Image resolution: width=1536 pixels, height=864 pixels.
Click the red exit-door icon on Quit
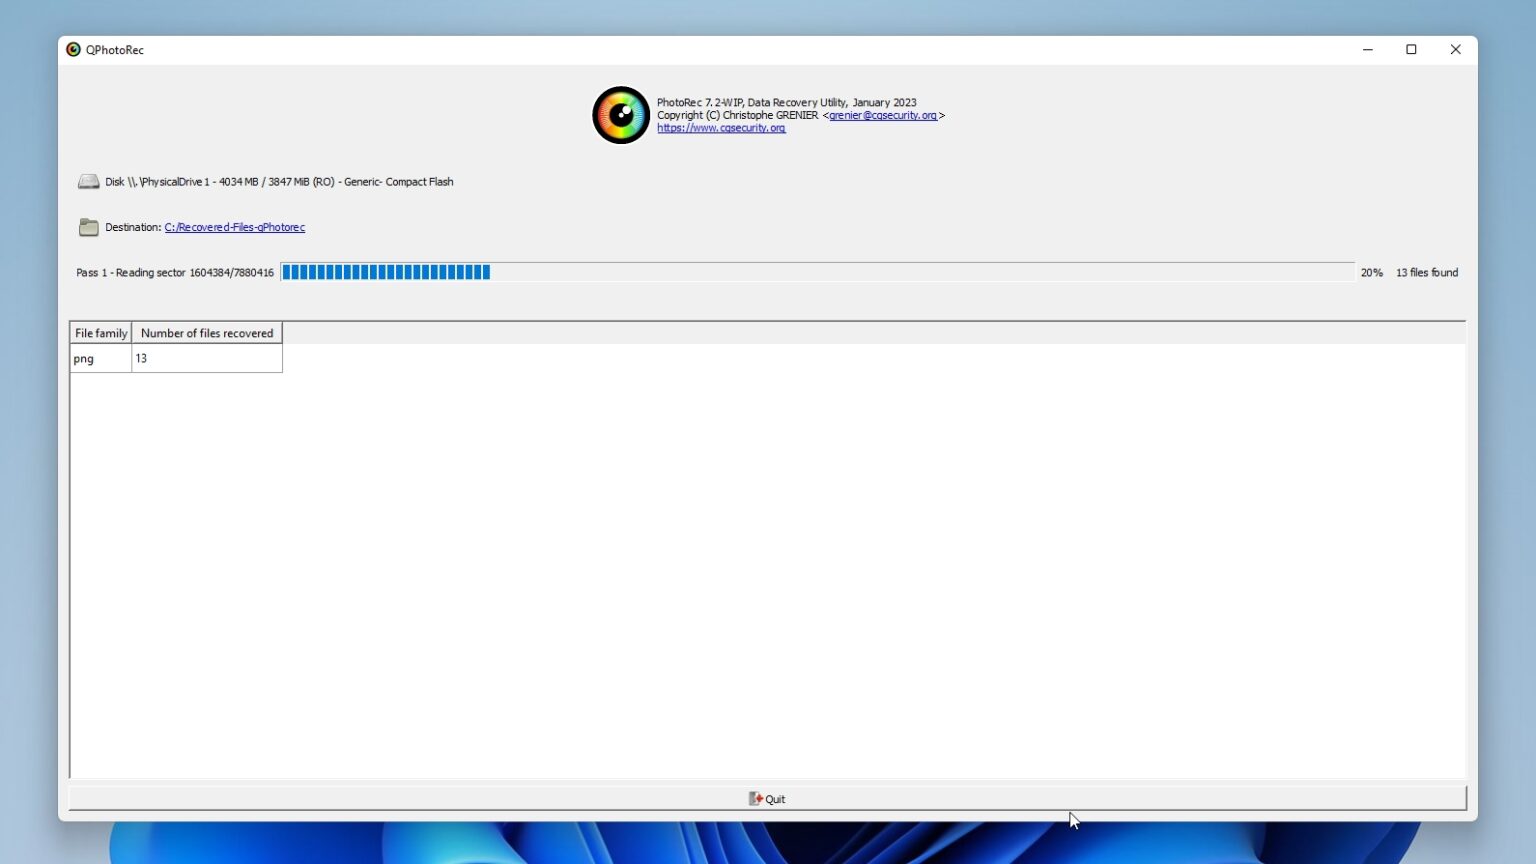pyautogui.click(x=757, y=798)
